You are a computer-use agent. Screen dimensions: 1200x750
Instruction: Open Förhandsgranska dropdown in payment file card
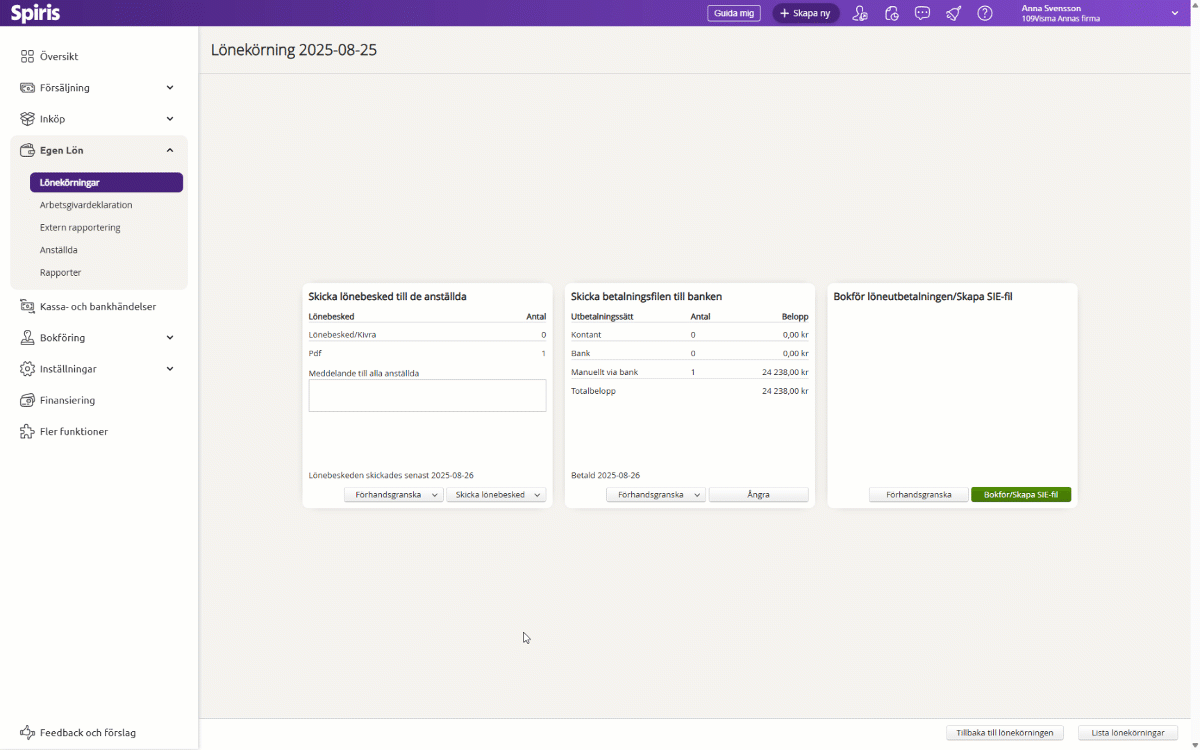[697, 495]
